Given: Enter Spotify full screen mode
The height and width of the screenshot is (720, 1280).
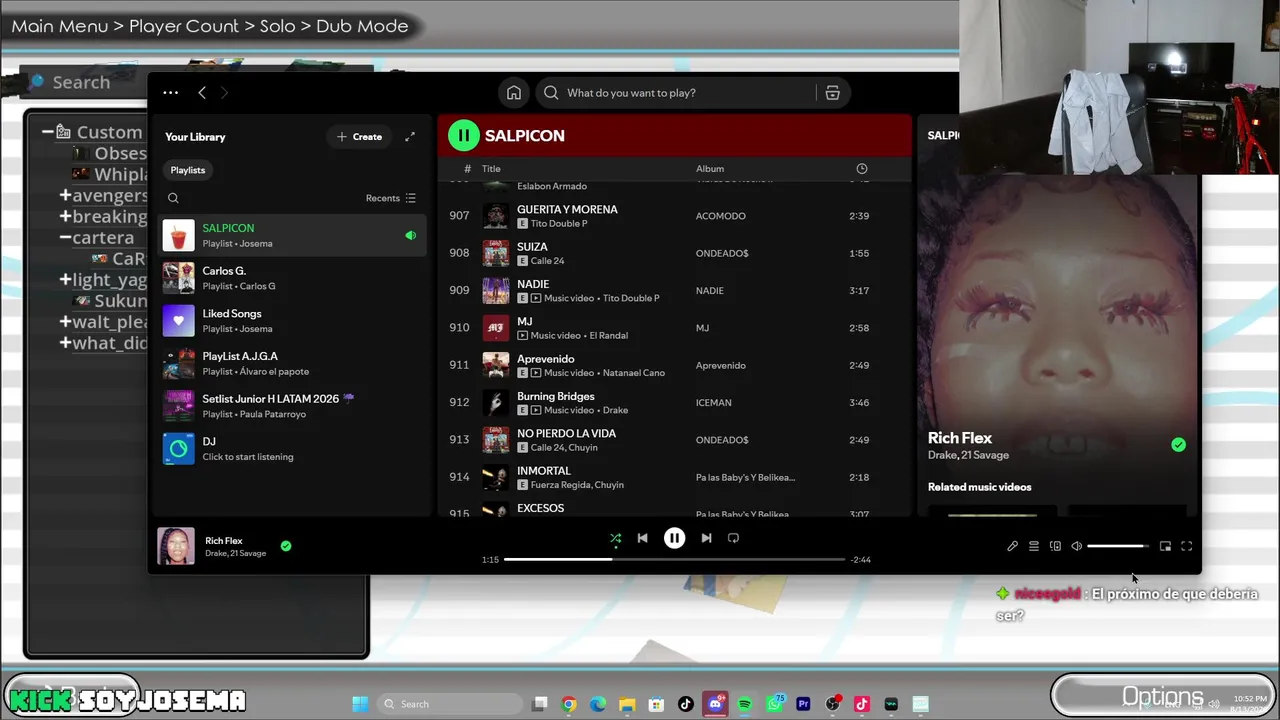Looking at the screenshot, I should click(1187, 546).
